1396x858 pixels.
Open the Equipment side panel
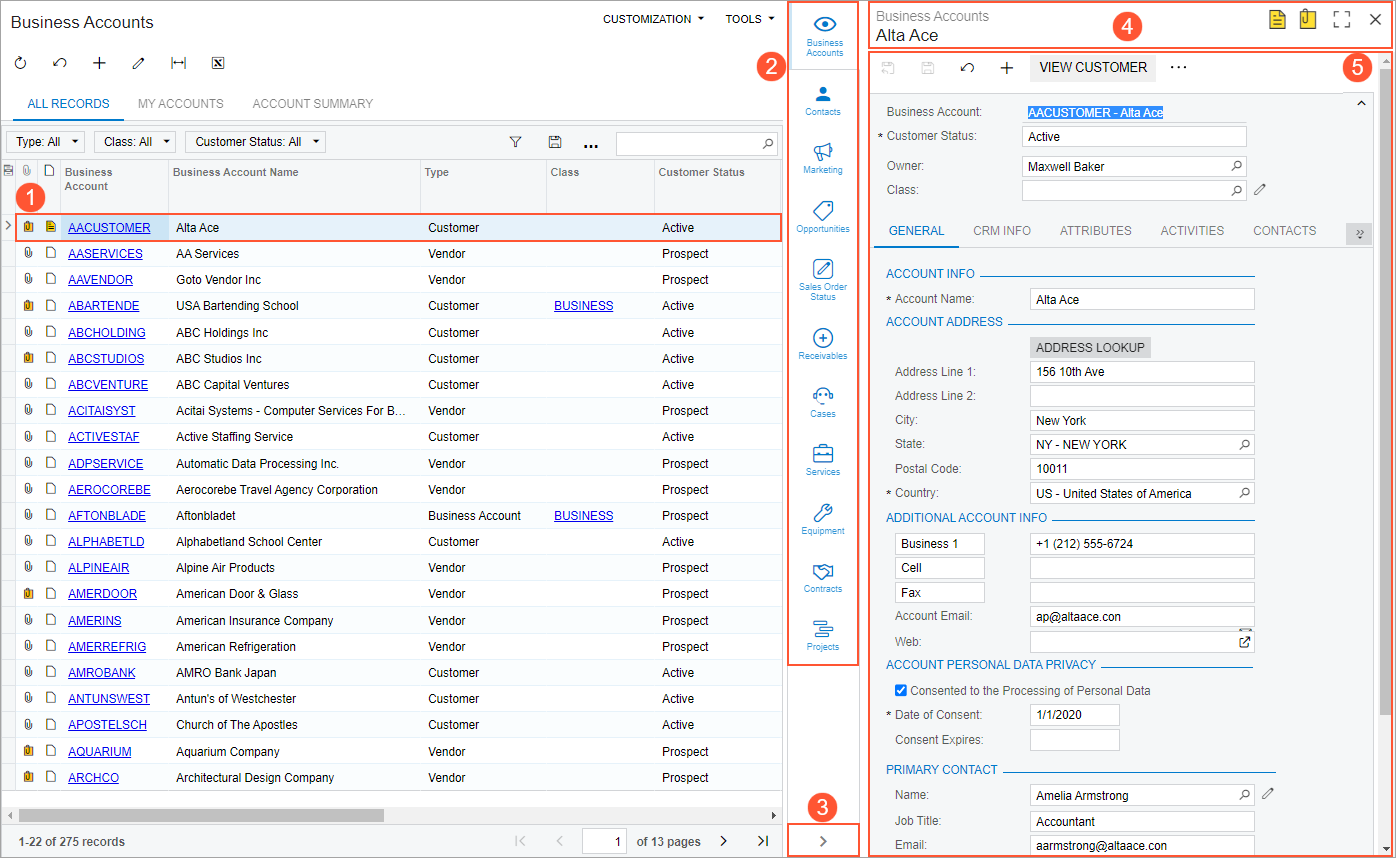[823, 518]
